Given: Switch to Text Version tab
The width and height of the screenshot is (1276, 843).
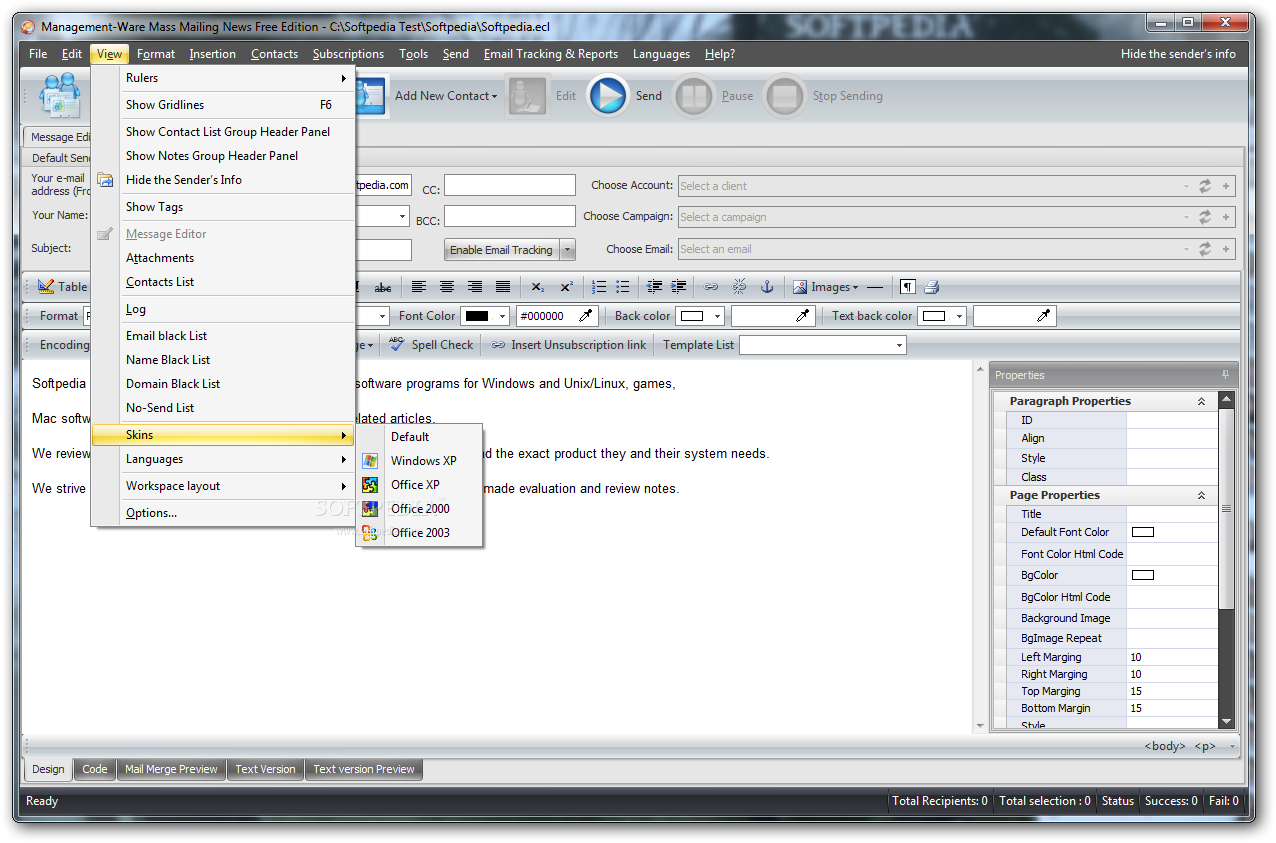Looking at the screenshot, I should point(265,769).
